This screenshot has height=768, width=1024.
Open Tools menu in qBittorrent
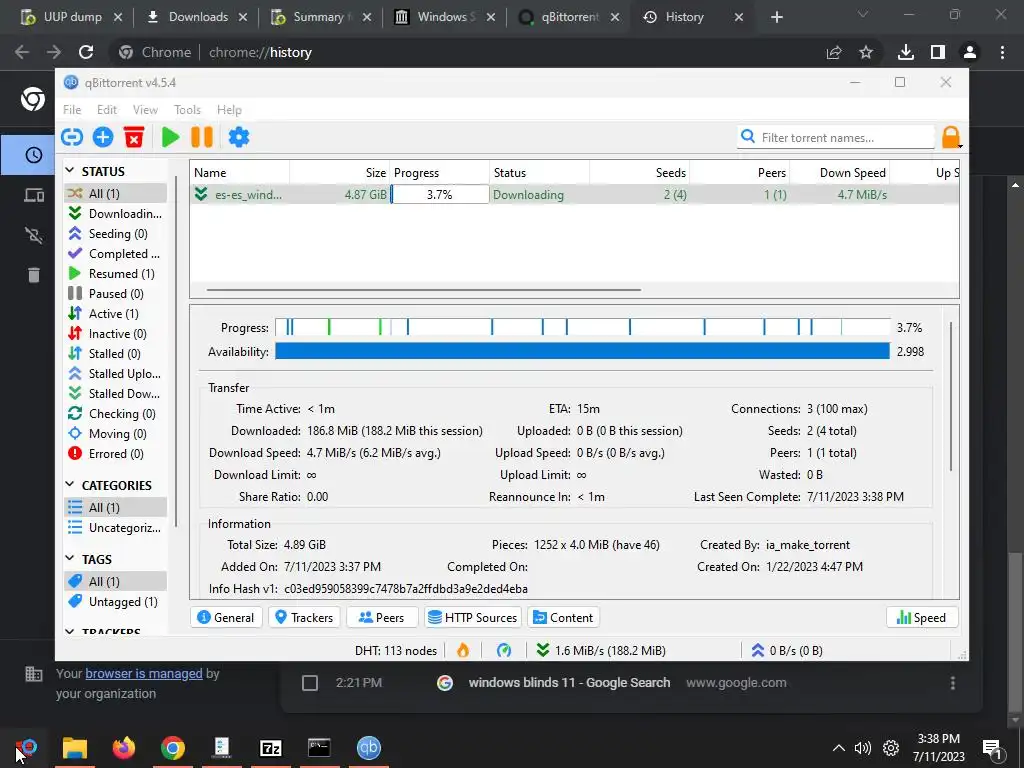coord(187,110)
